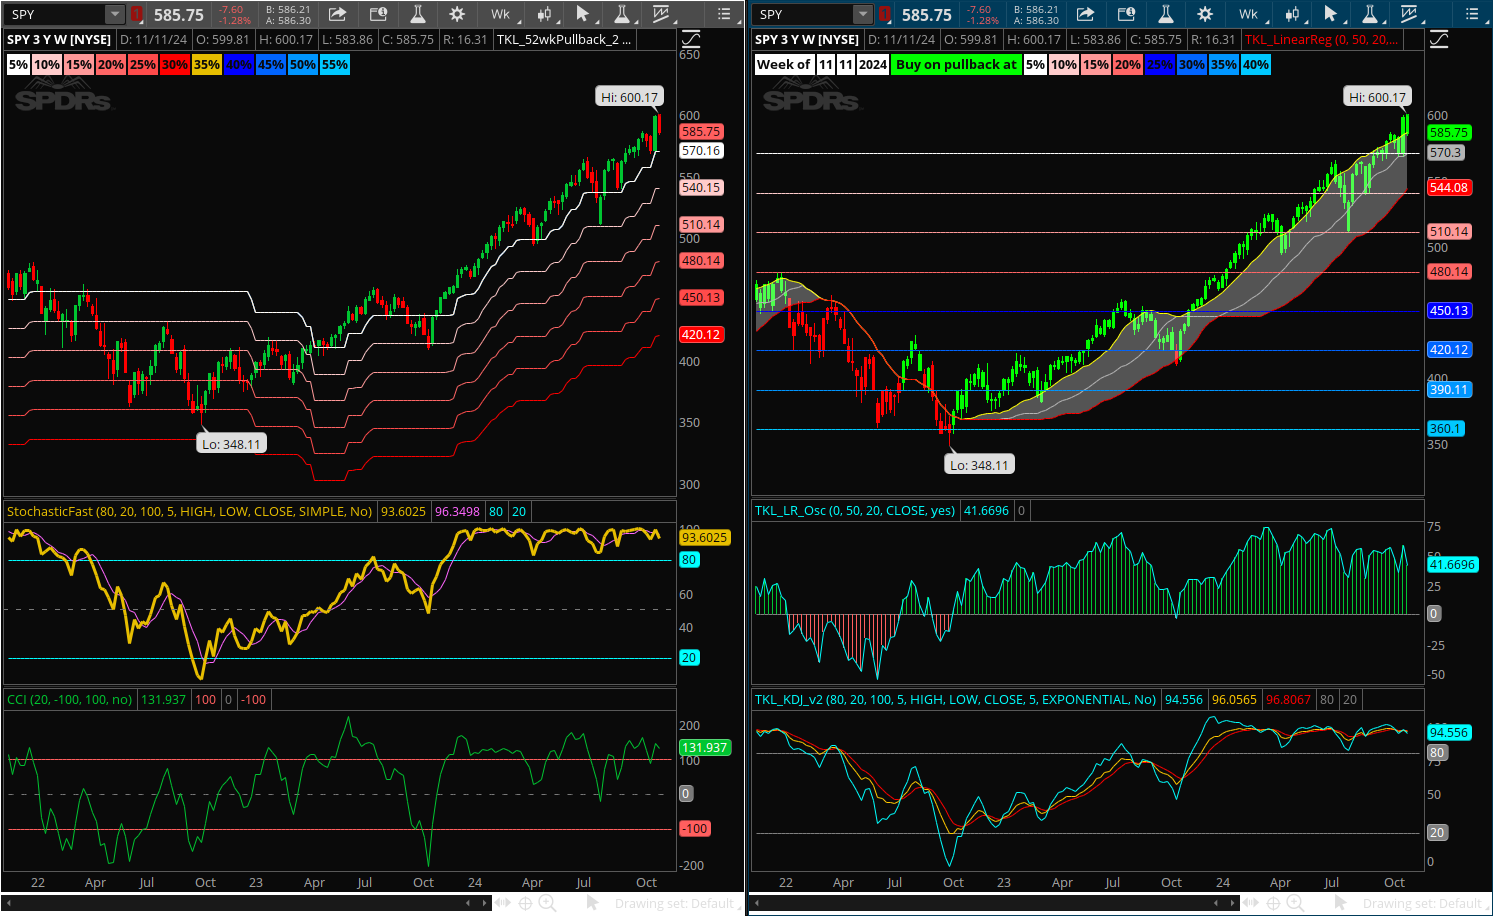Click the TKL_LR_Osc study title
The height and width of the screenshot is (916, 1493).
[855, 510]
